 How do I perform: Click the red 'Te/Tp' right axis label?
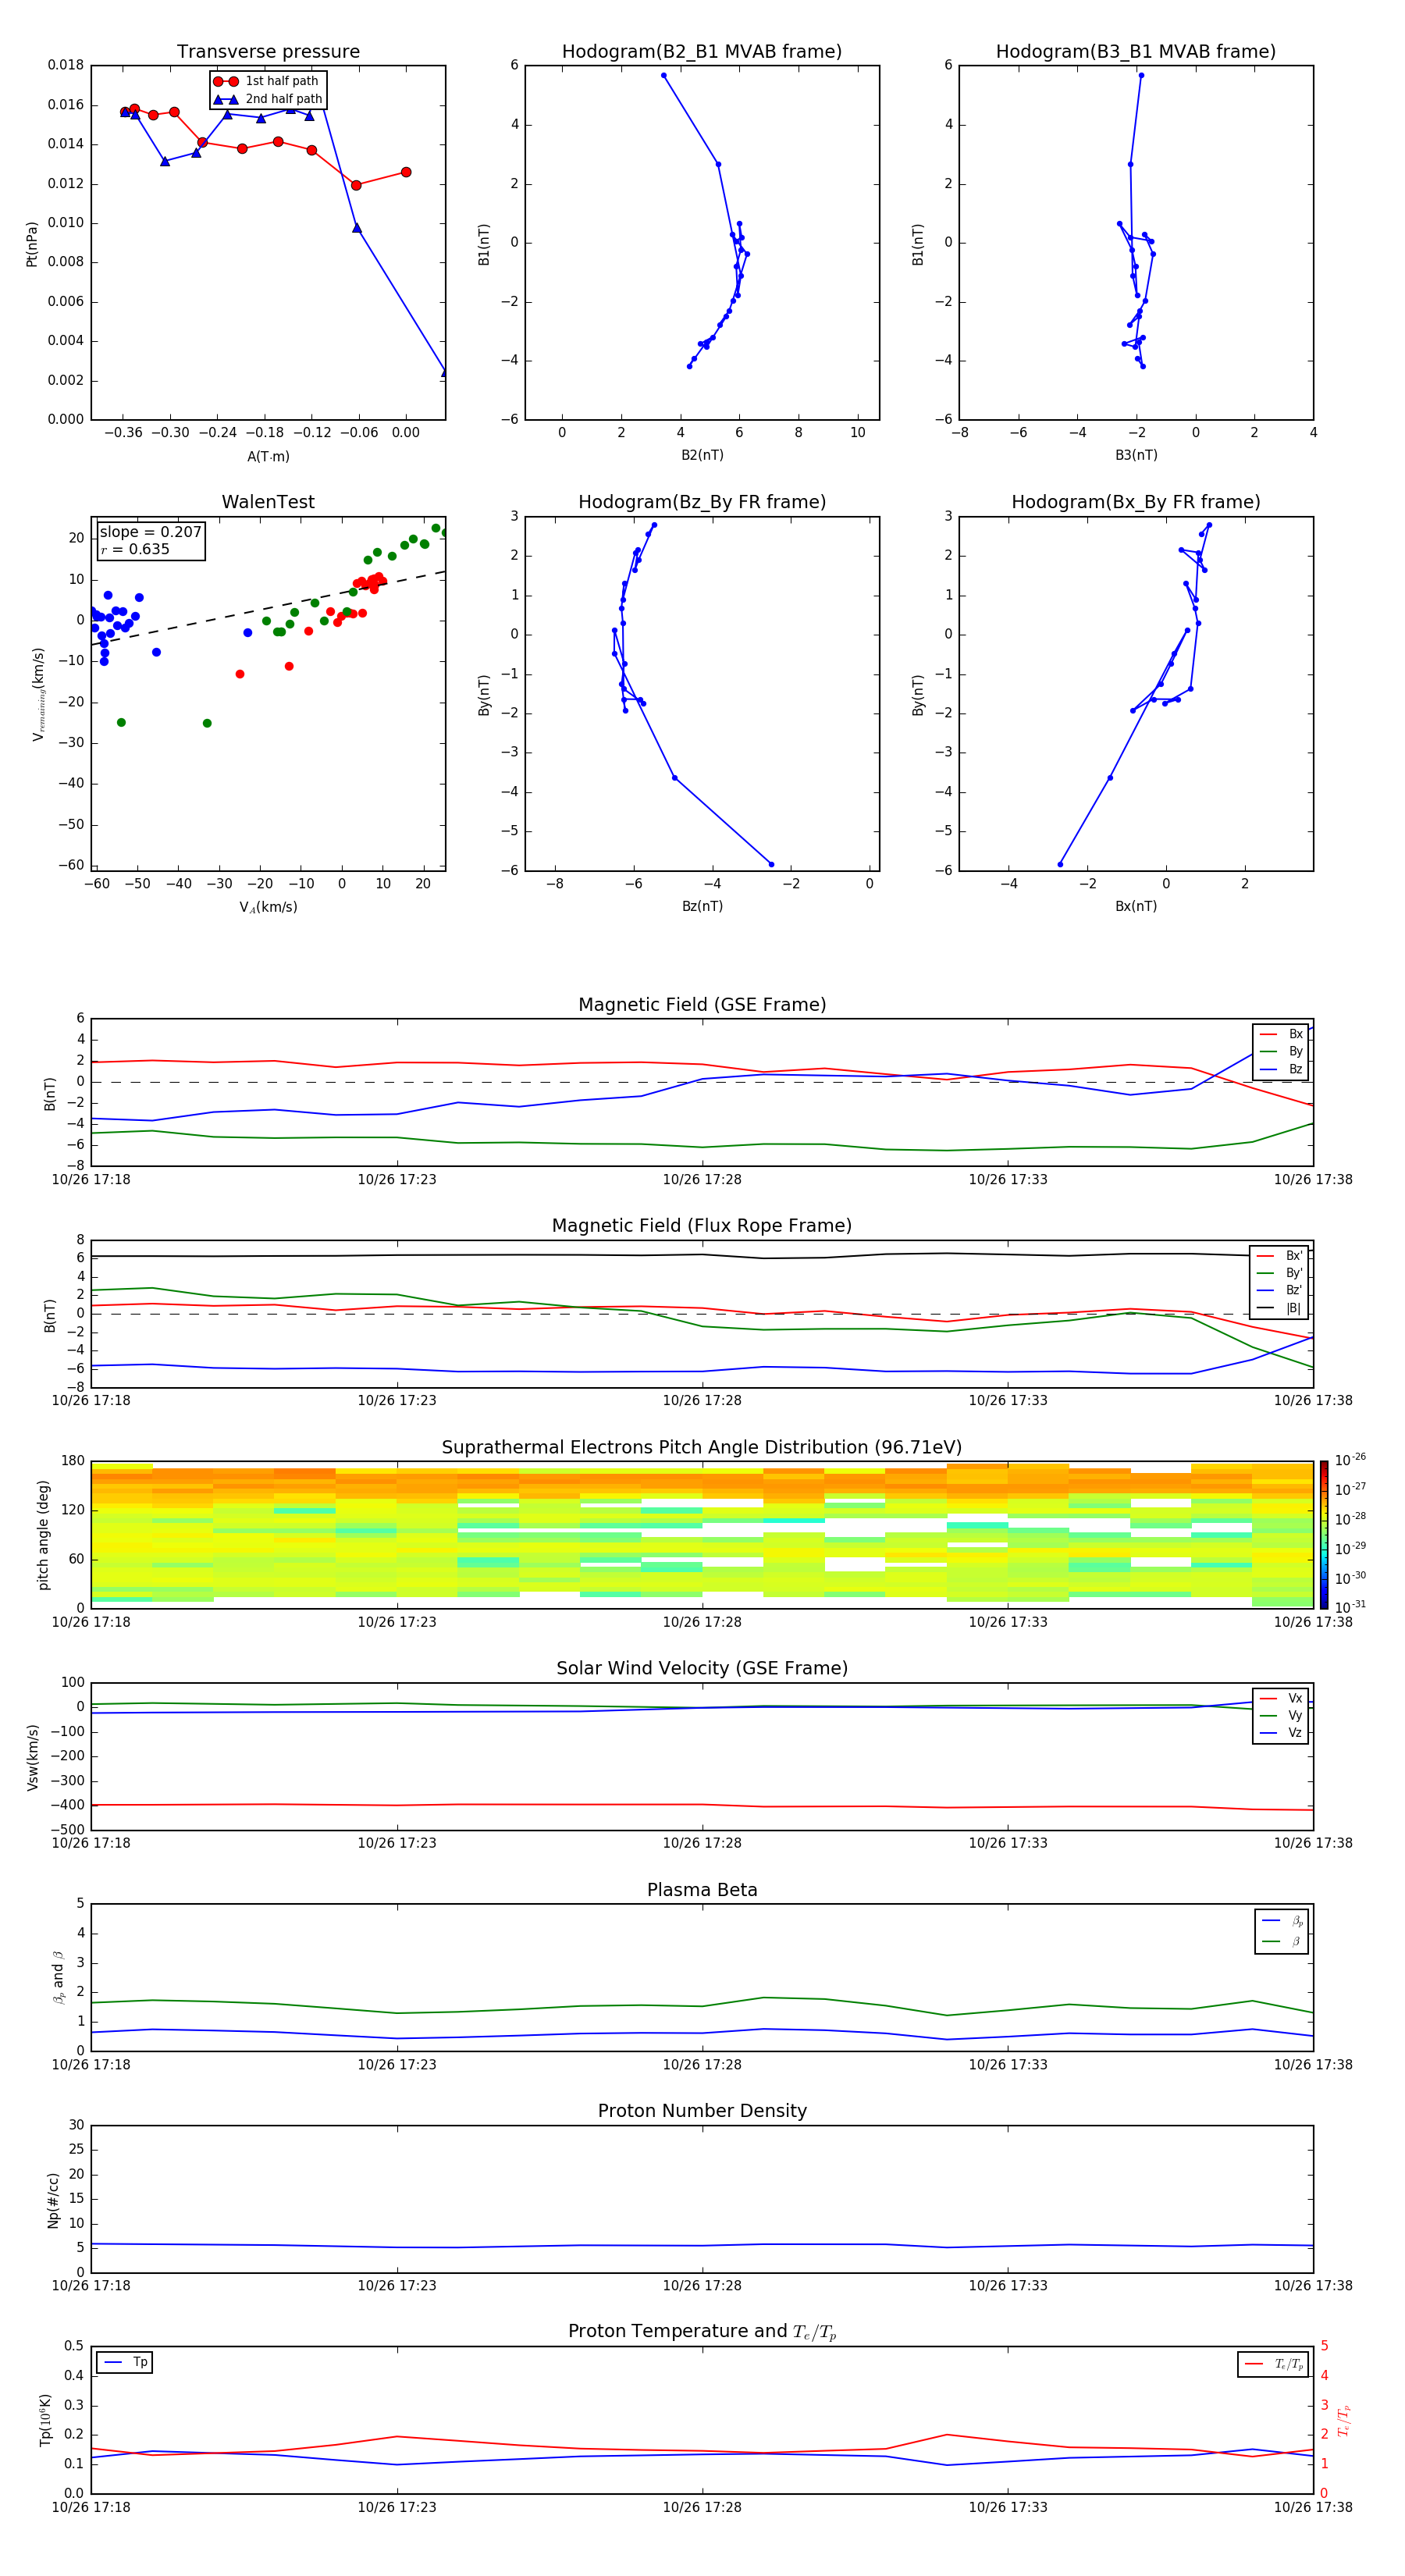click(x=1344, y=2420)
